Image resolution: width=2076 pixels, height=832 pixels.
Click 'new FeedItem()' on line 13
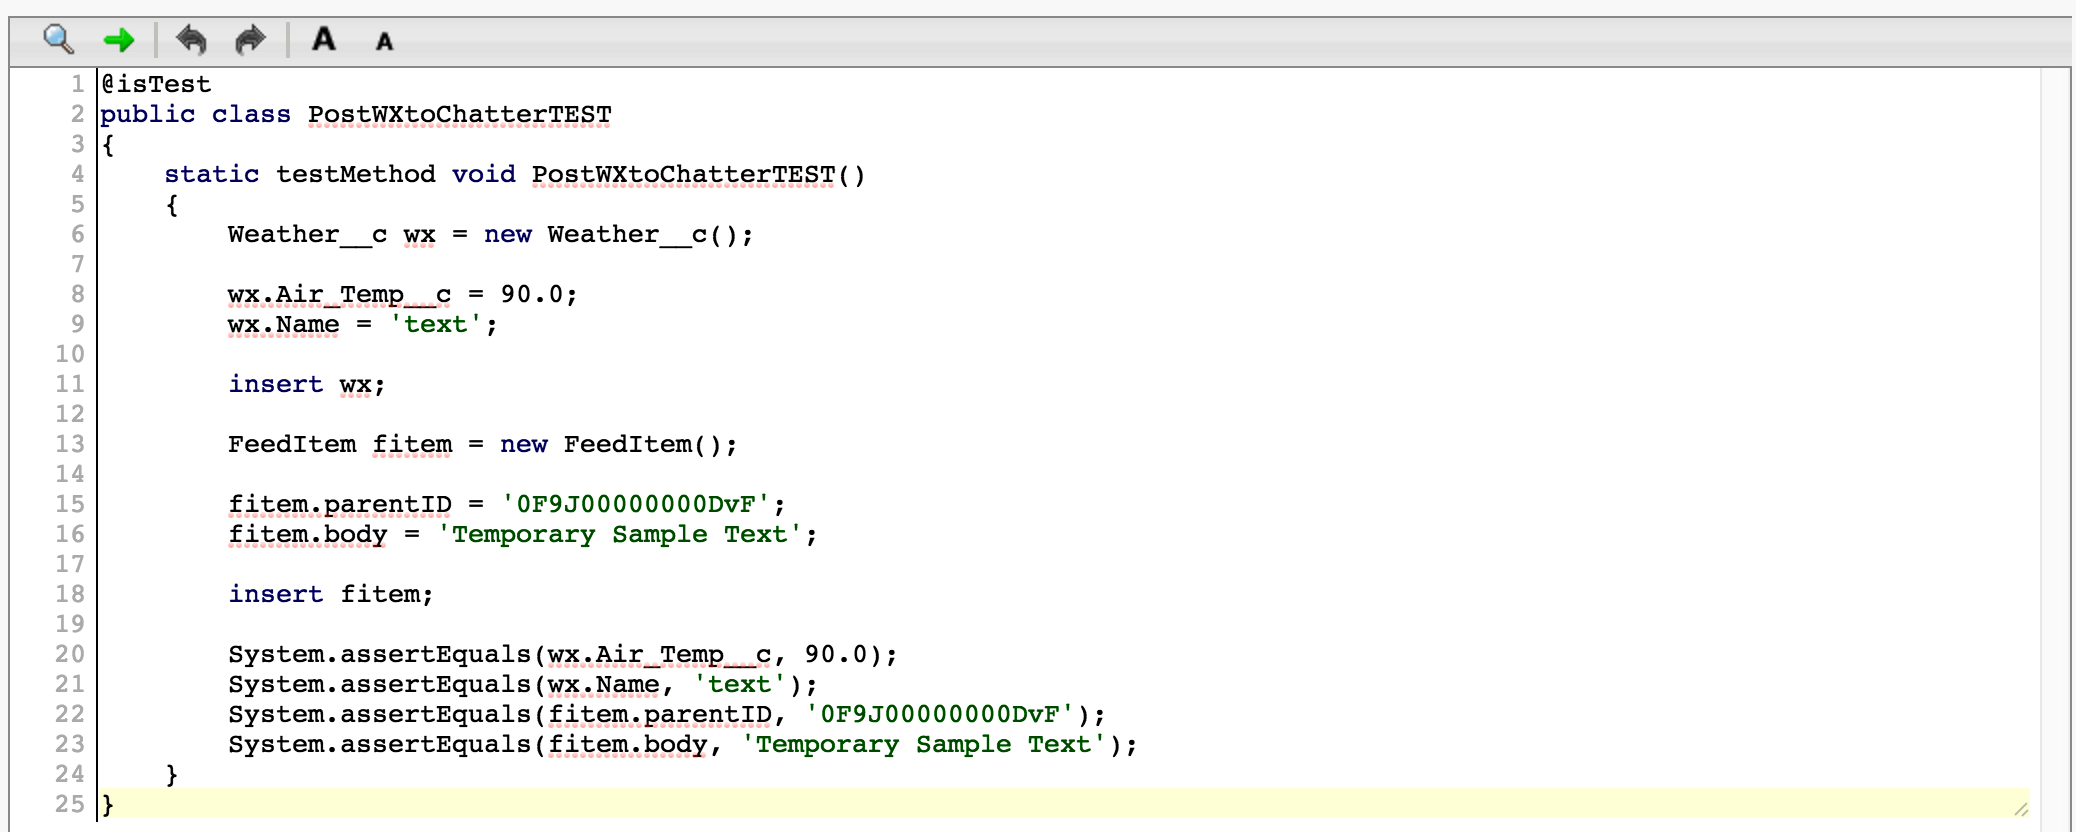tap(618, 445)
